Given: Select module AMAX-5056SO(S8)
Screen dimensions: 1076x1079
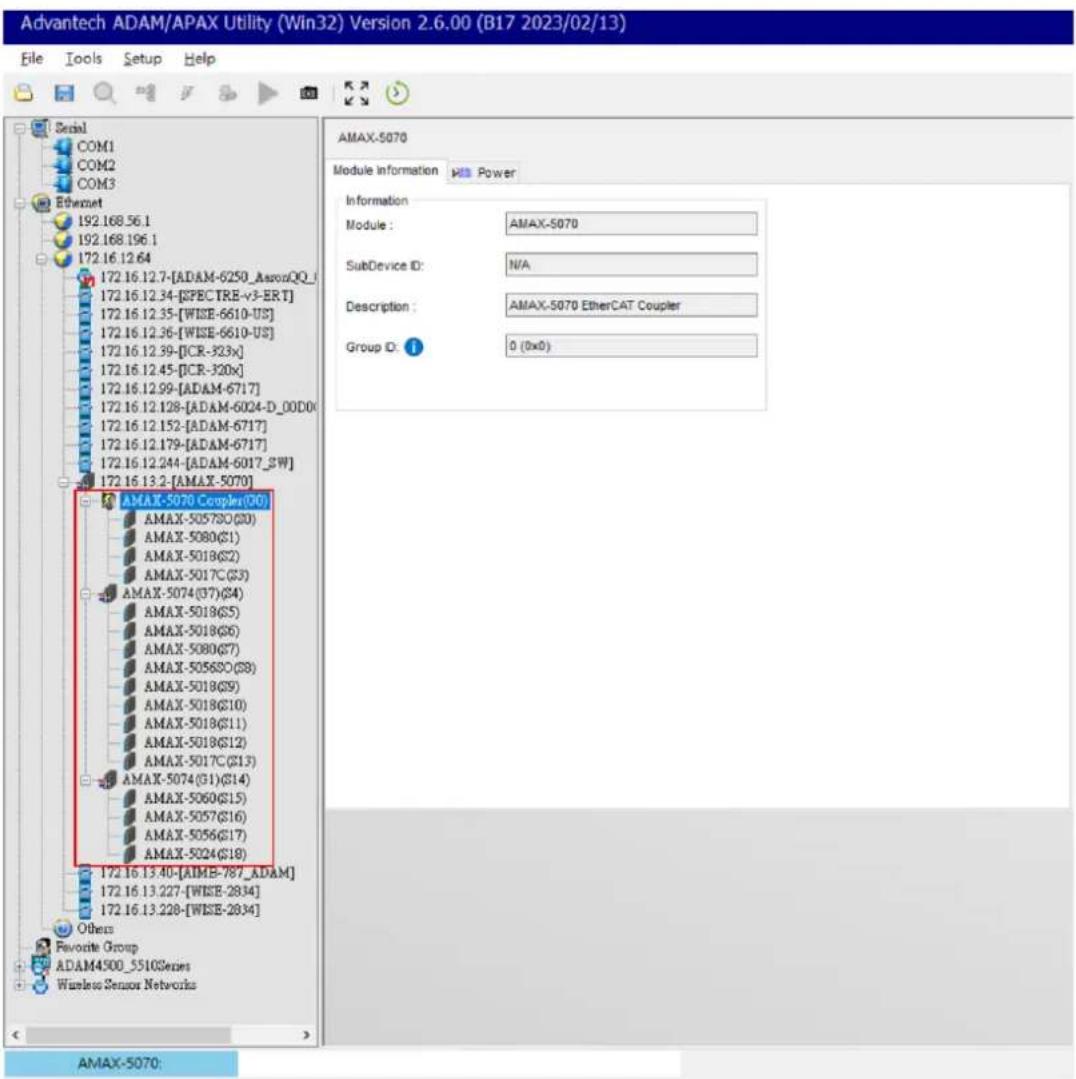Looking at the screenshot, I should click(x=200, y=667).
